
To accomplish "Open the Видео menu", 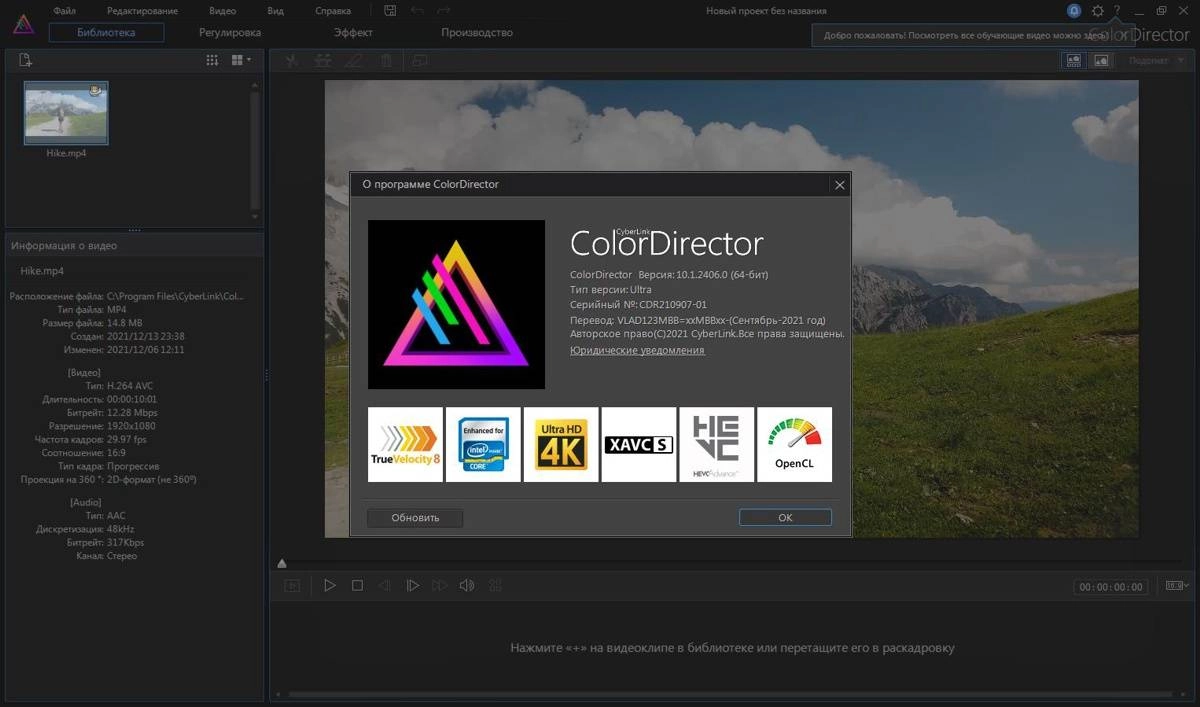I will coord(223,11).
